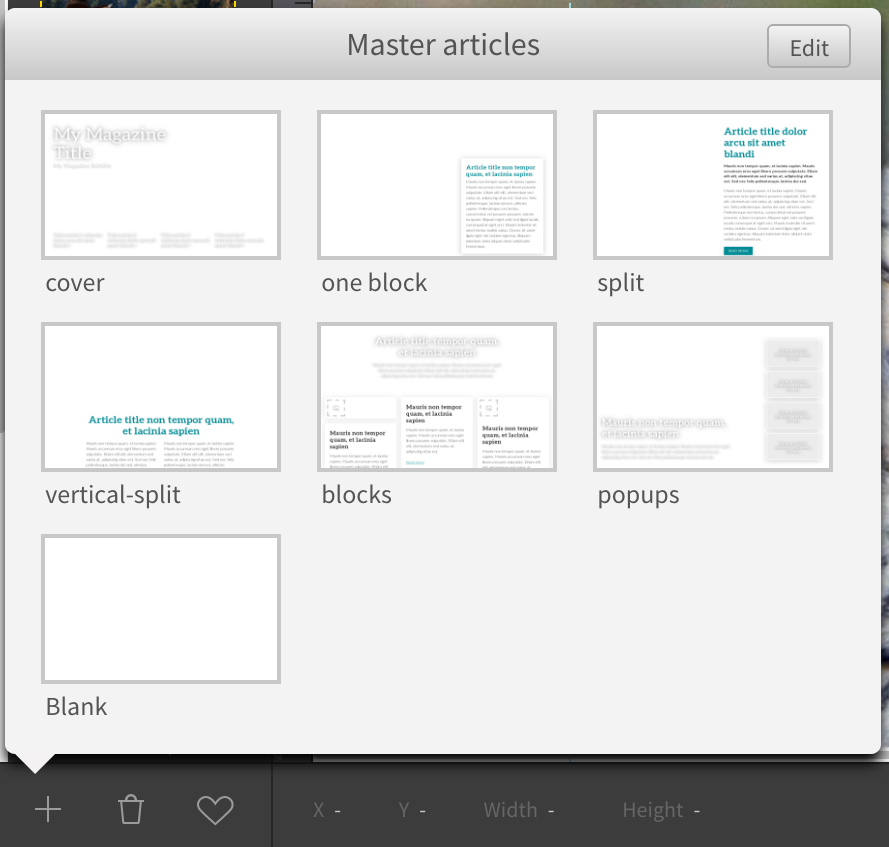Image resolution: width=889 pixels, height=847 pixels.
Task: Click the heart favorite icon
Action: tap(215, 810)
